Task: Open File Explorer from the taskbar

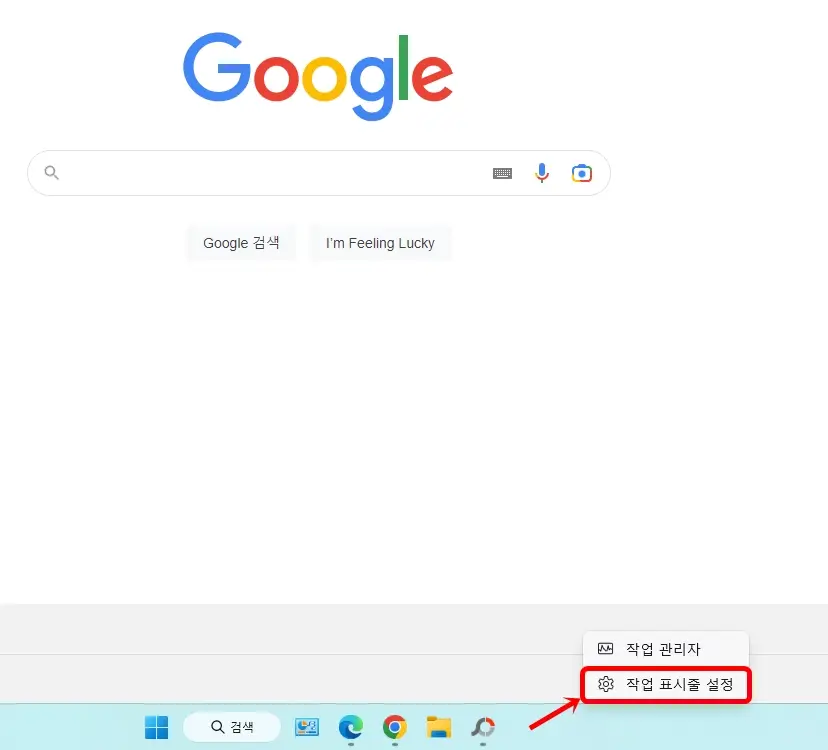Action: point(438,727)
